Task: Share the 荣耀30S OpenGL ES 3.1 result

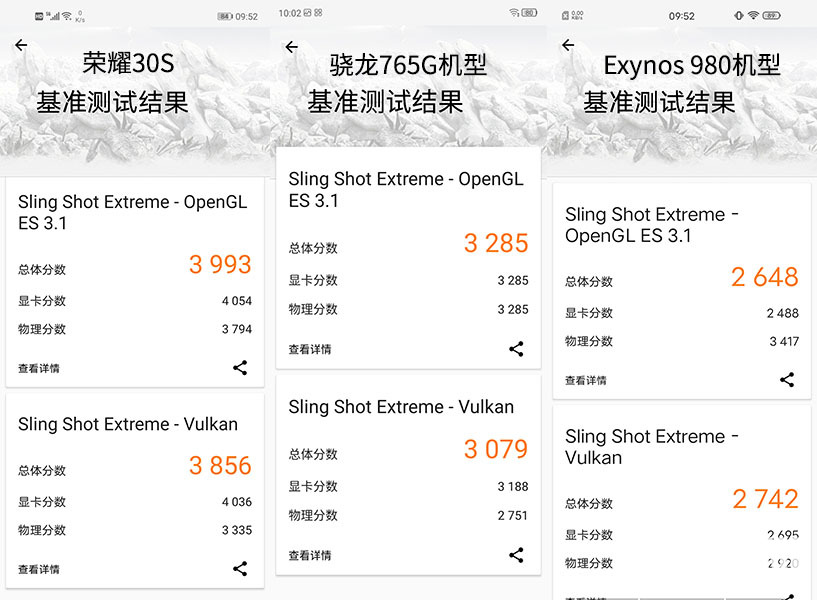Action: 240,368
